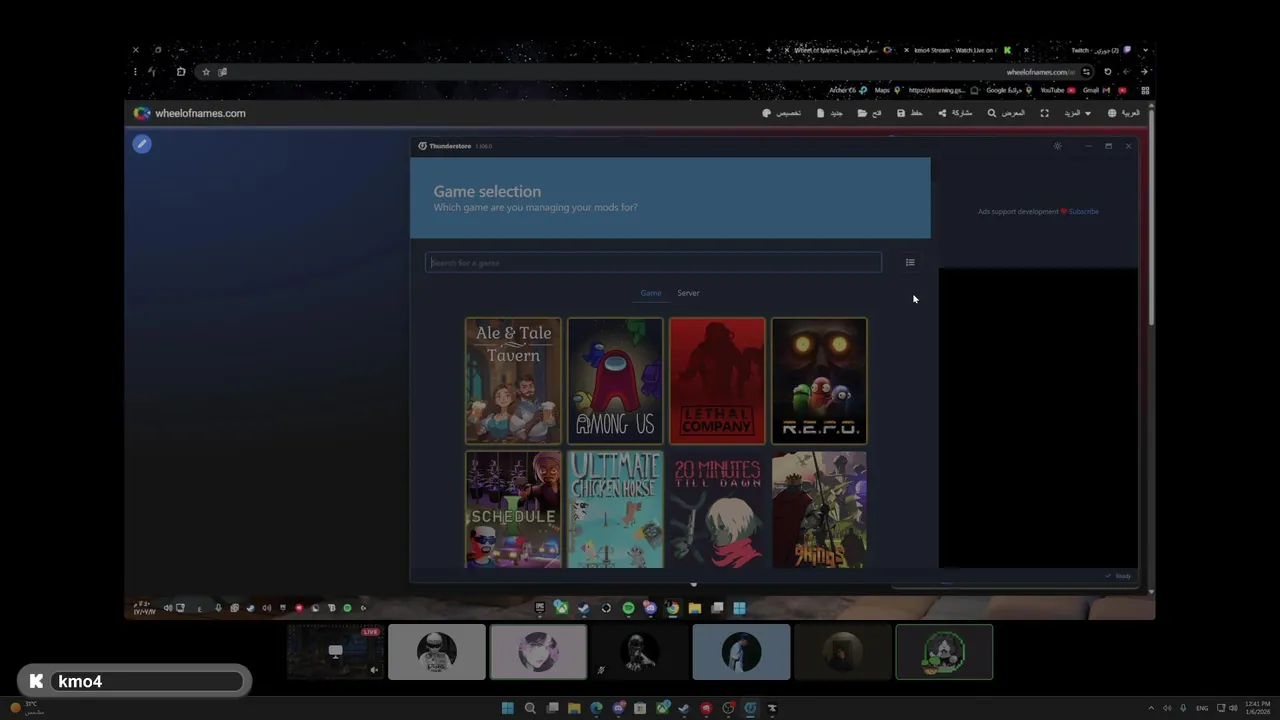
Task: Click the جديد new file button
Action: (x=830, y=113)
